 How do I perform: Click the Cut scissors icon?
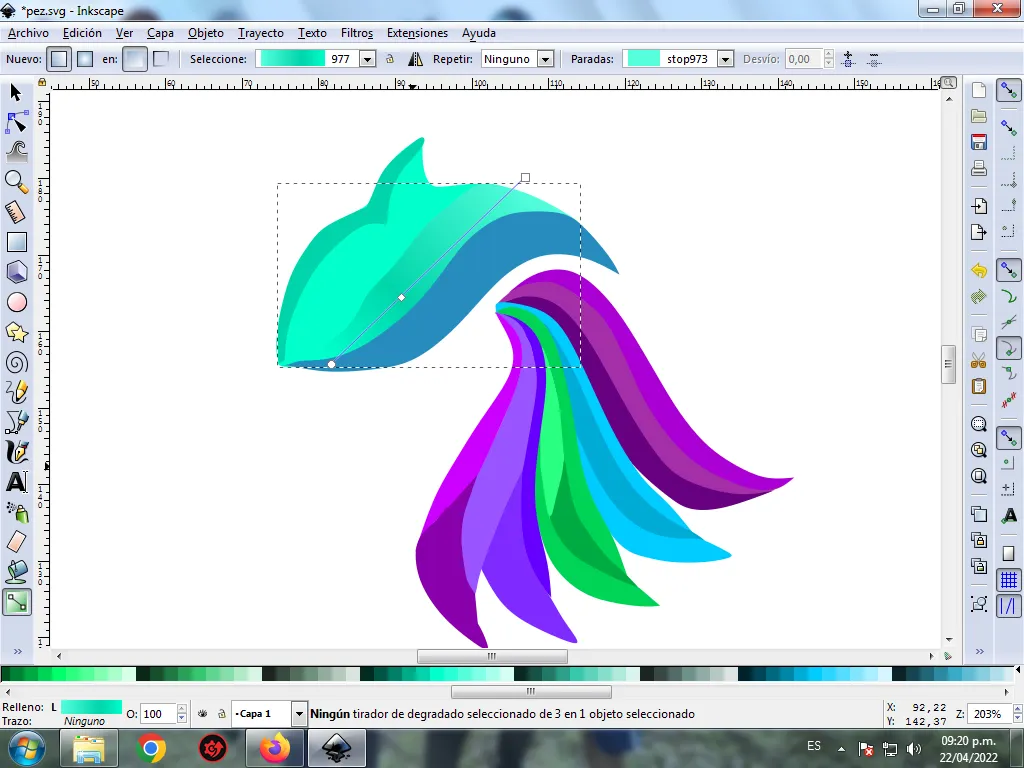(978, 360)
